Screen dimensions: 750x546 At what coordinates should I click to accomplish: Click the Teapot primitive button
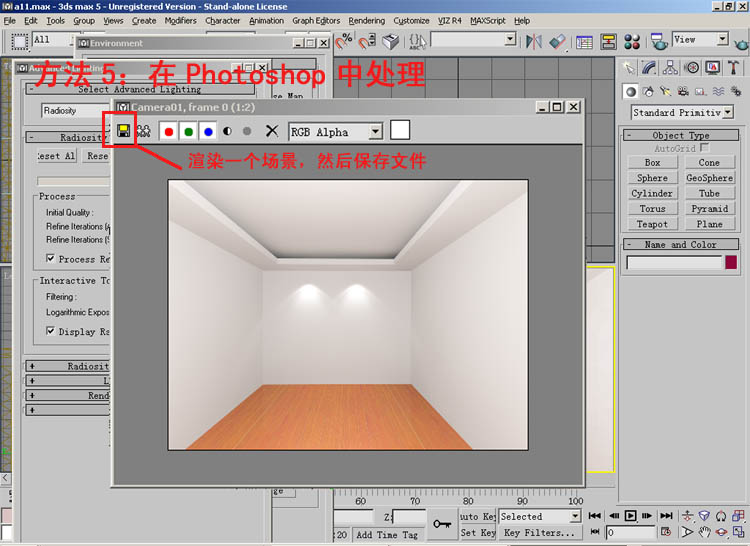pos(652,224)
